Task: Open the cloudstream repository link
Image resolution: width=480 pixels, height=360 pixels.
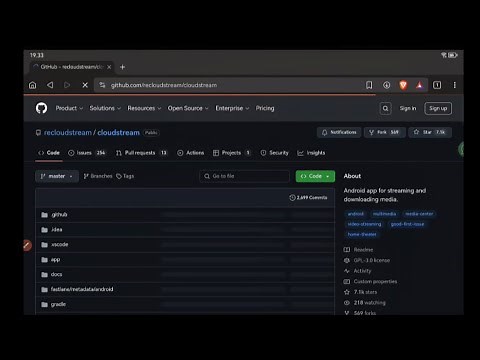Action: click(x=118, y=133)
